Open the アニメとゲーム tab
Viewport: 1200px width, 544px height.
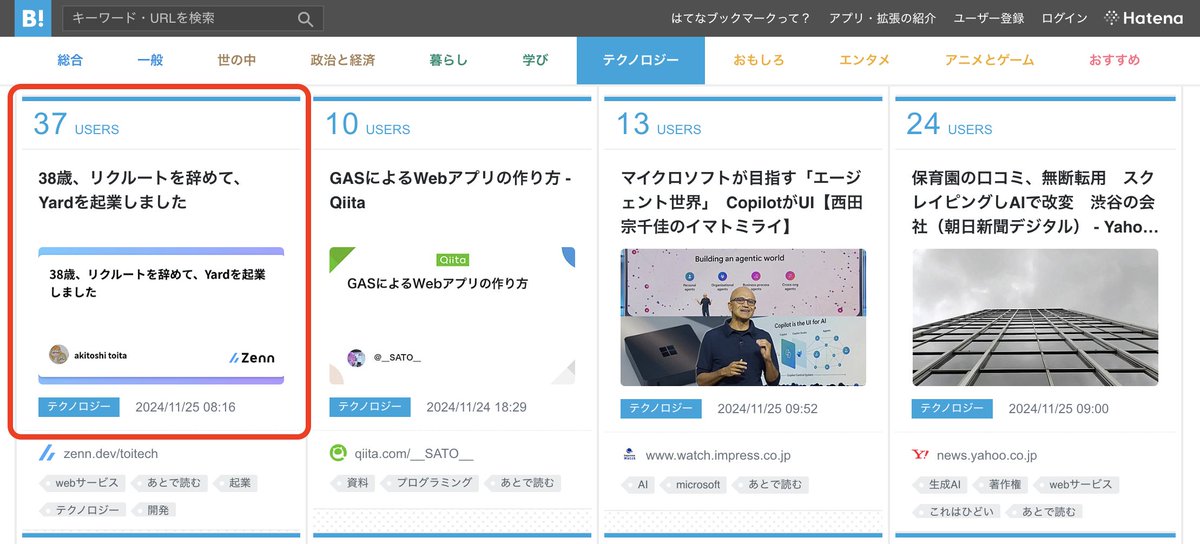[x=990, y=60]
